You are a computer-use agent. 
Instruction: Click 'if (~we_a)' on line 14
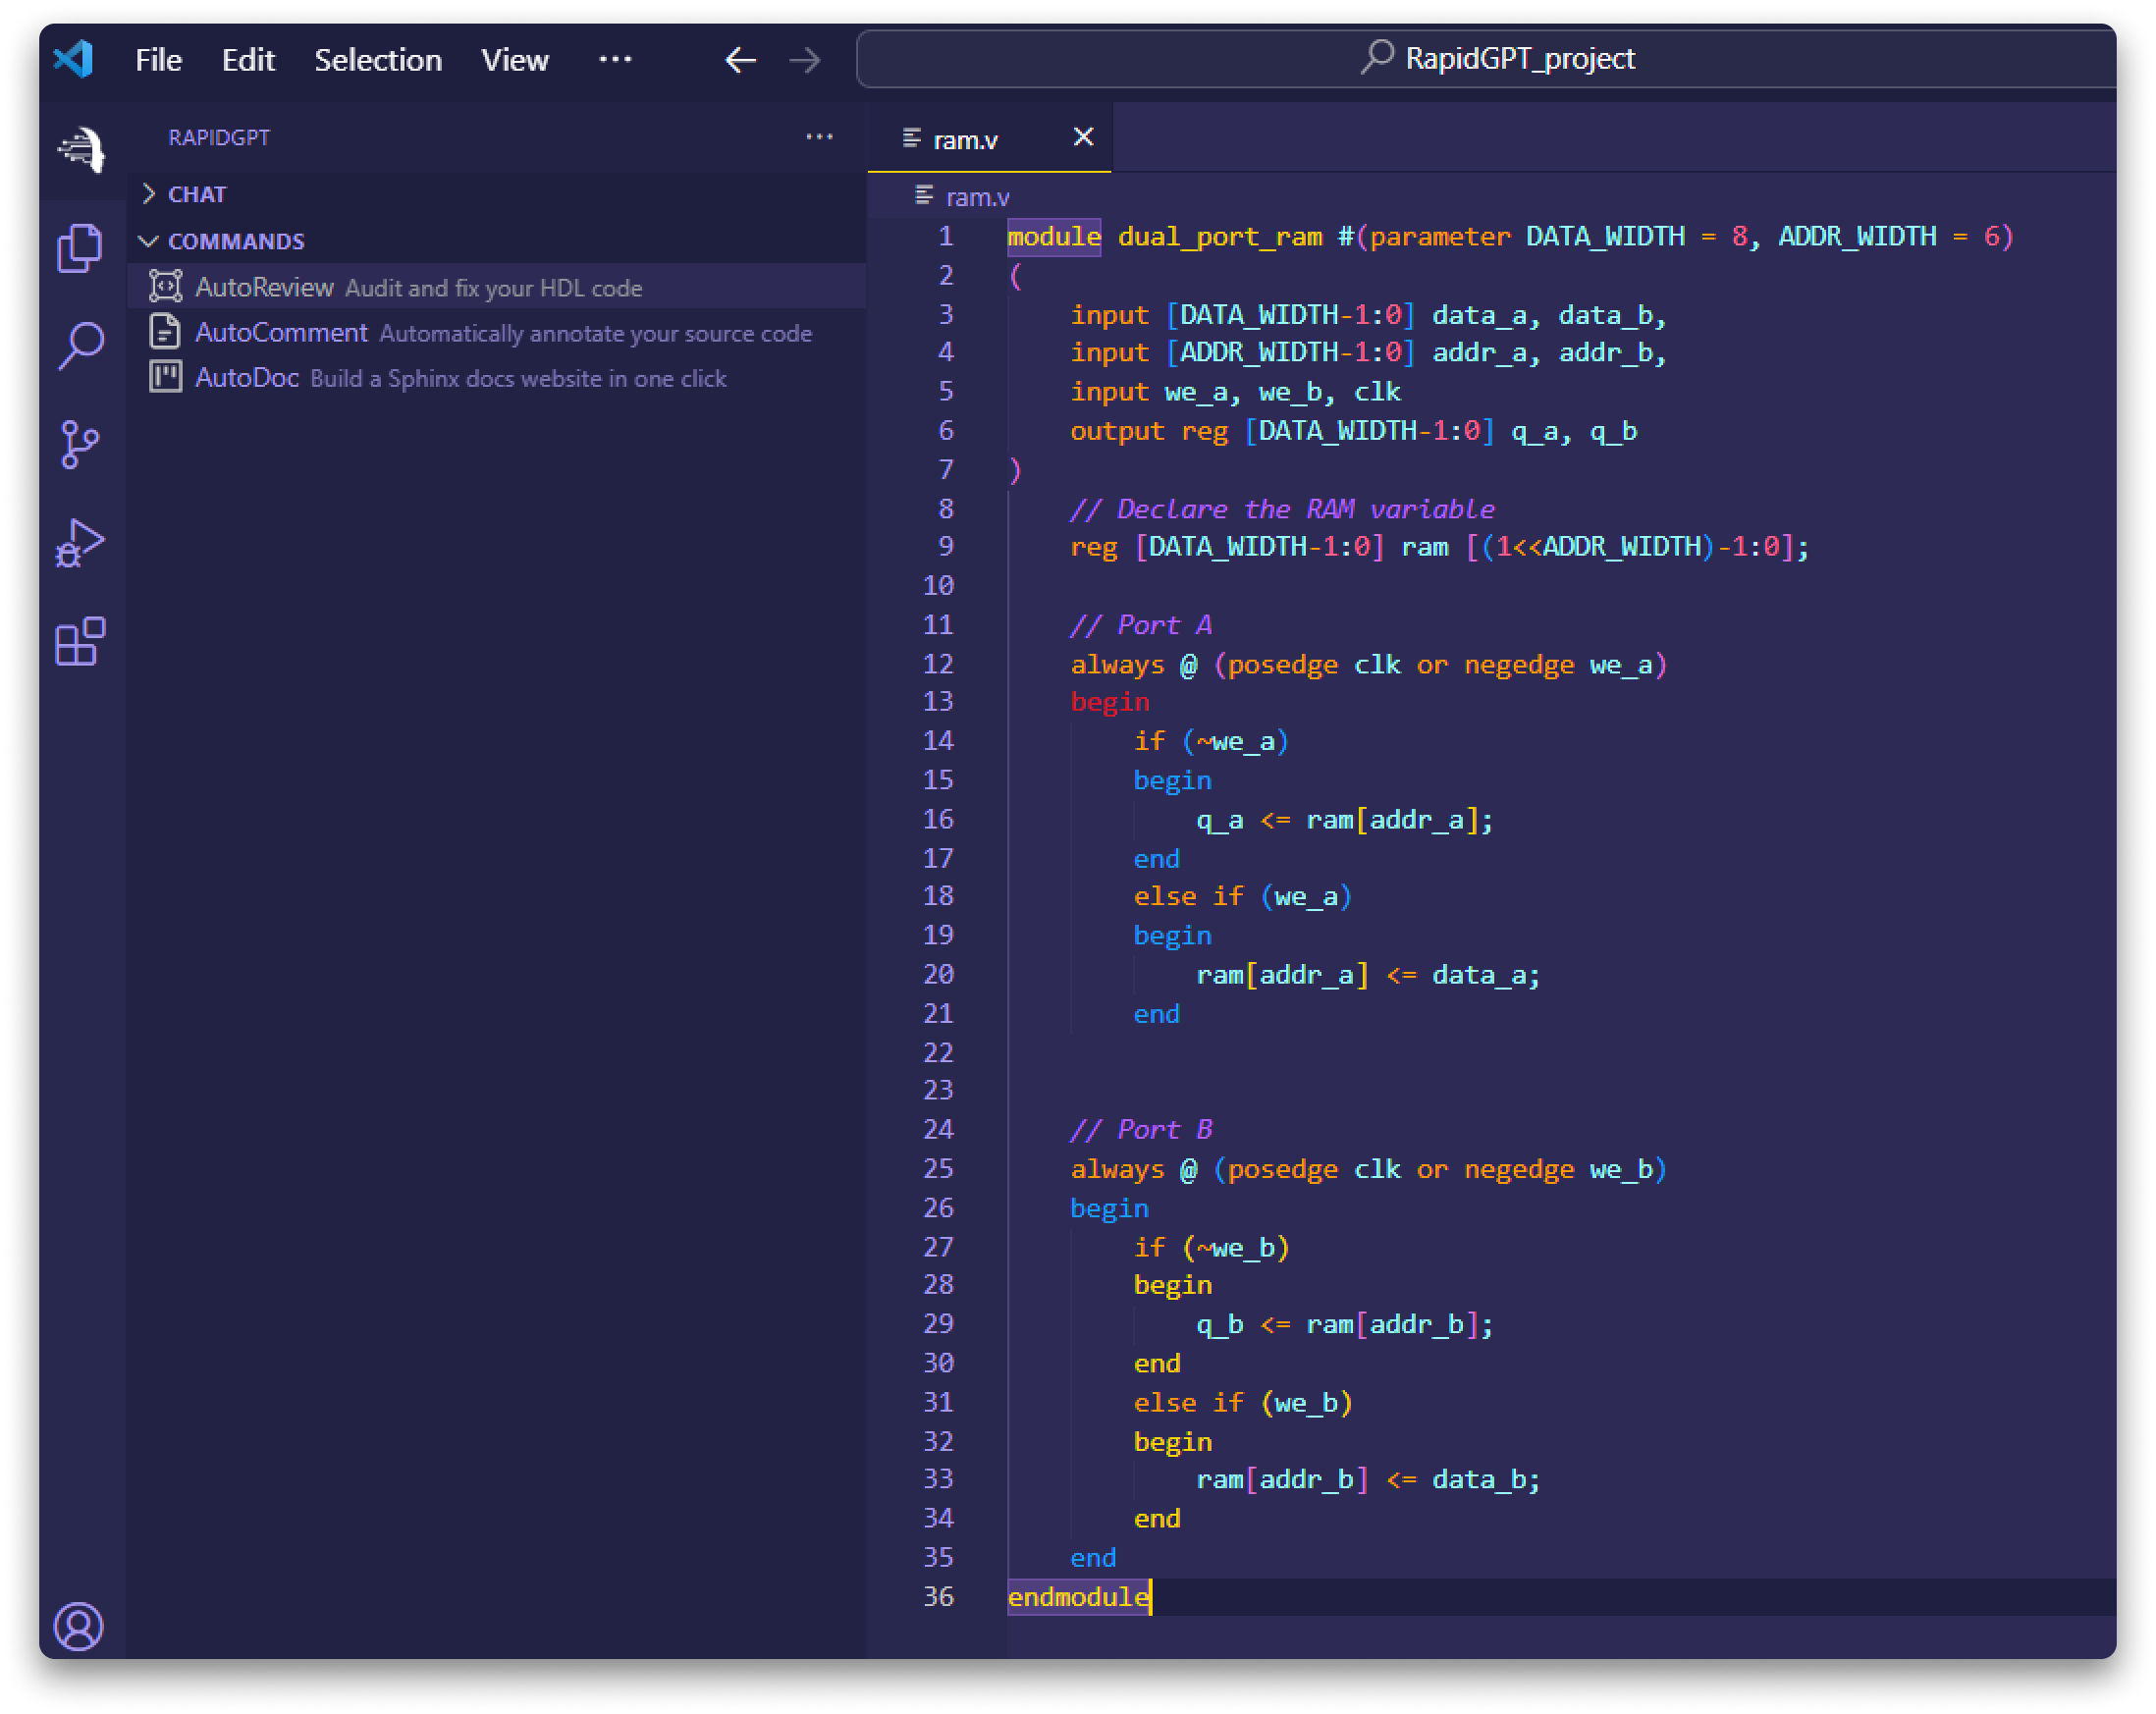[1211, 740]
